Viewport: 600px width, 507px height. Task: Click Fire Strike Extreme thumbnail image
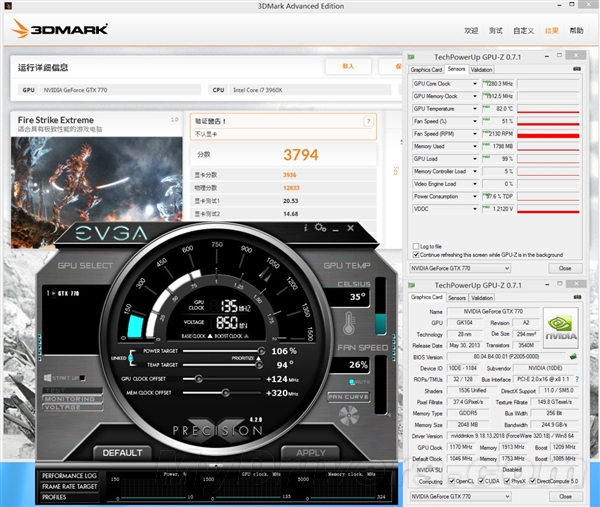[x=97, y=193]
